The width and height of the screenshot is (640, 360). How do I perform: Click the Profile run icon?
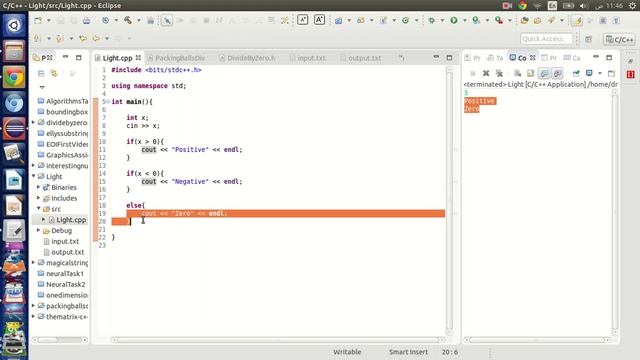(476, 20)
